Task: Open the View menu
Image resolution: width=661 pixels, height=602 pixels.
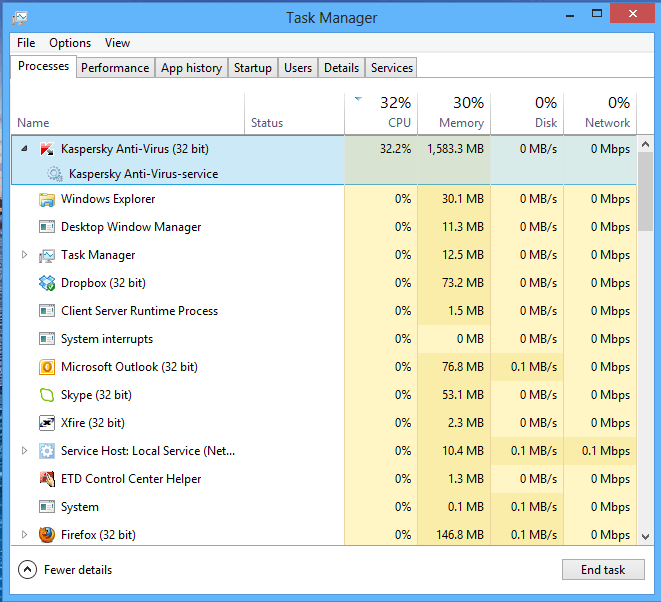Action: click(118, 43)
